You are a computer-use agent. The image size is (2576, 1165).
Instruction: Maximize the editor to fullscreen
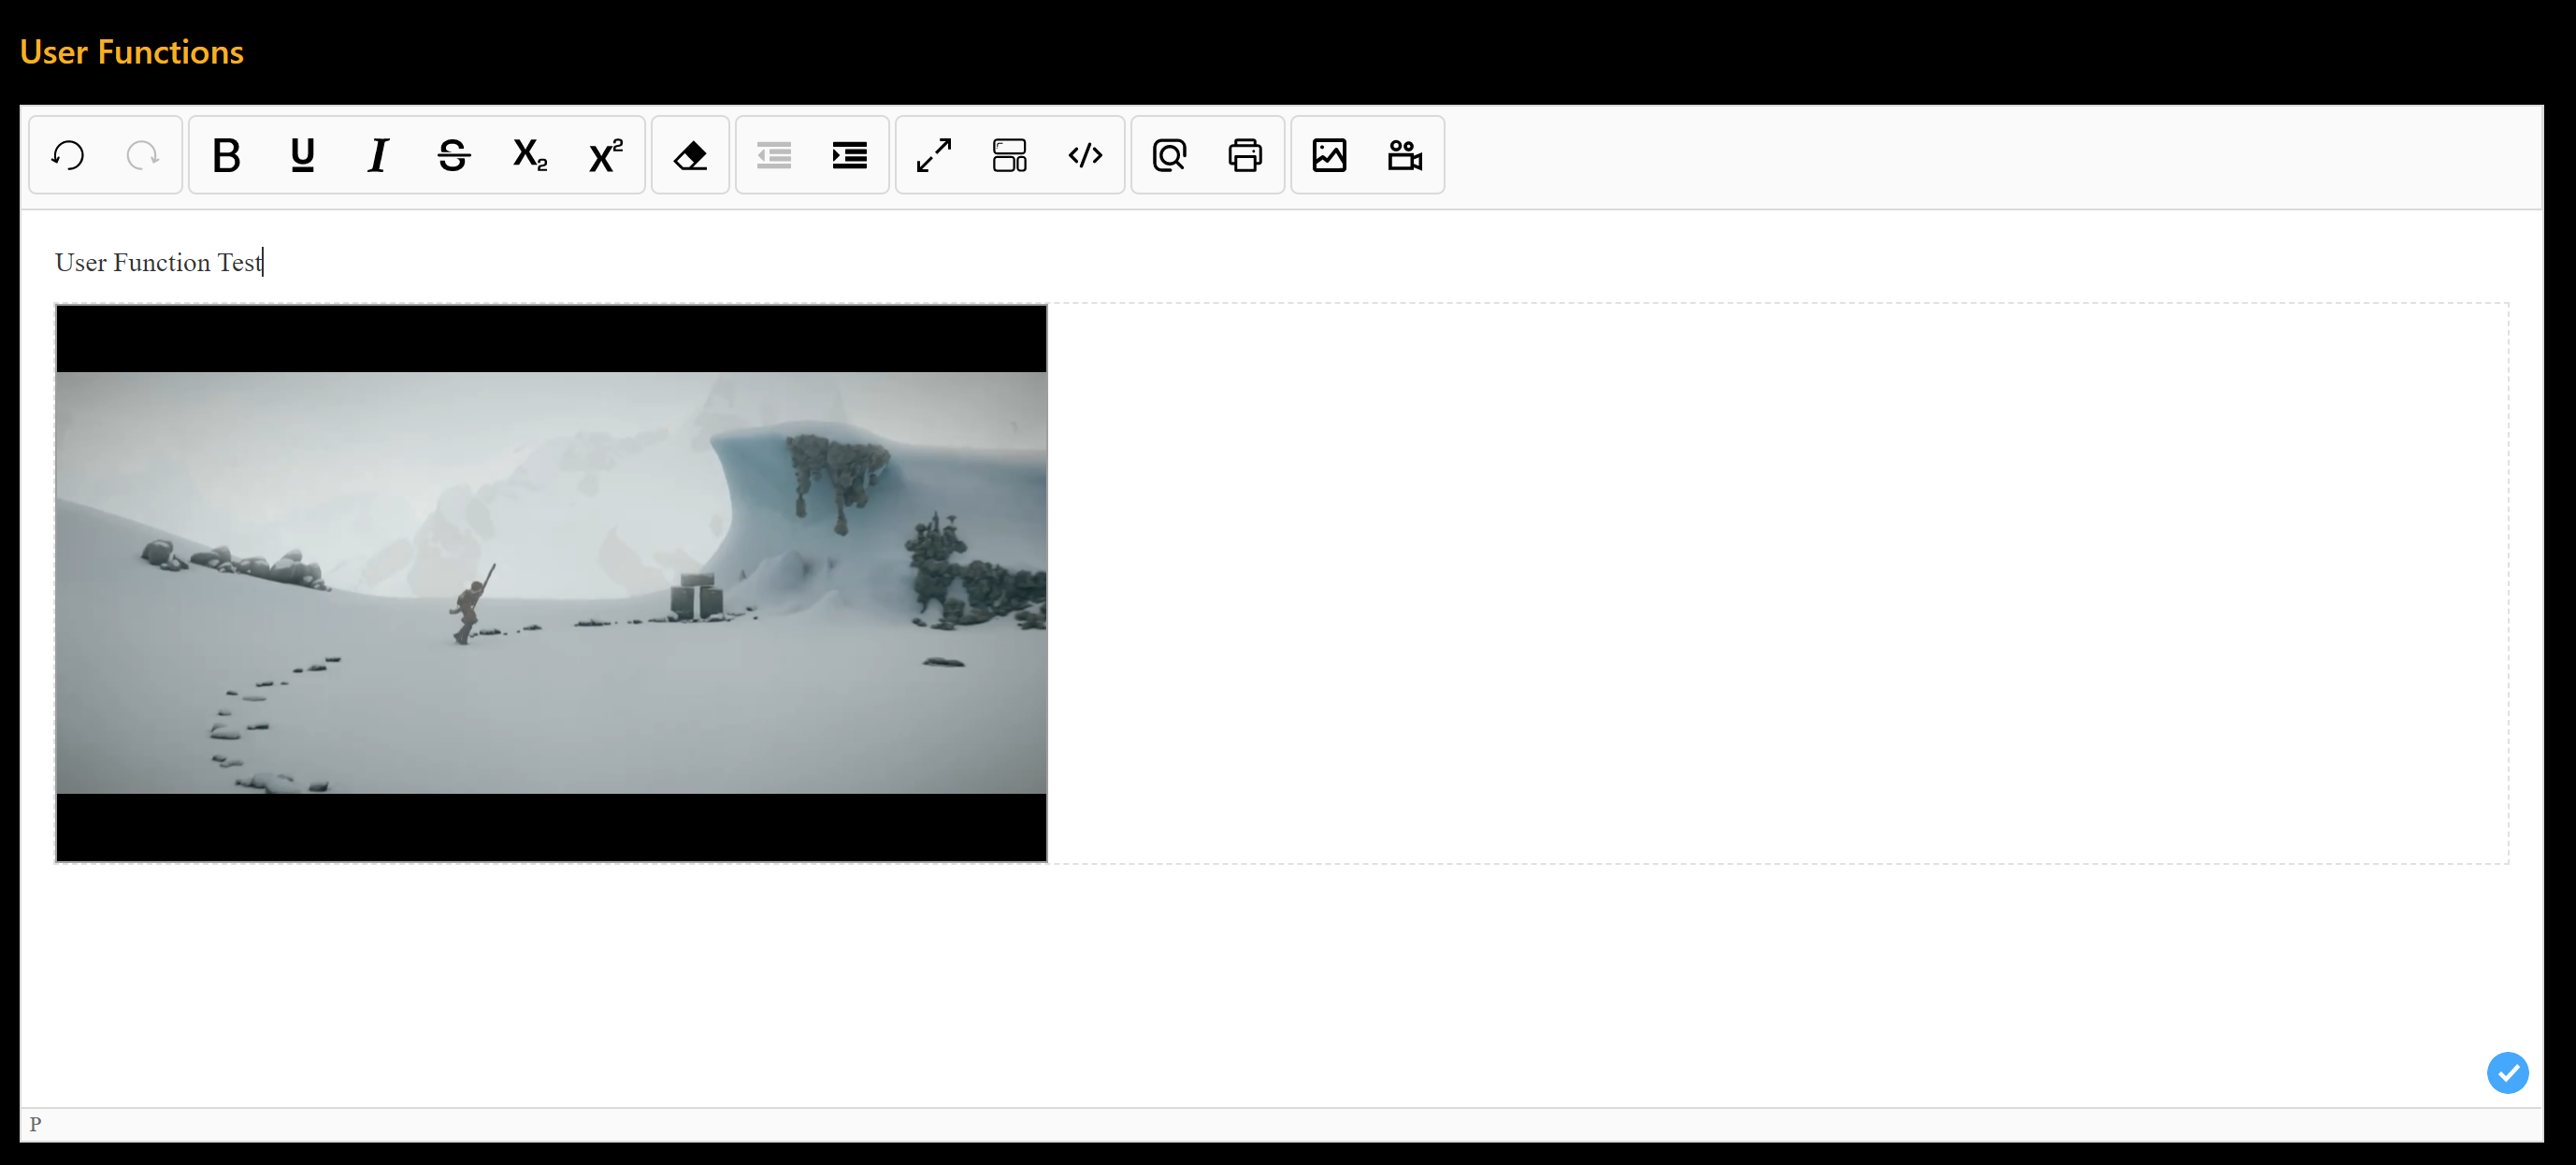coord(933,155)
